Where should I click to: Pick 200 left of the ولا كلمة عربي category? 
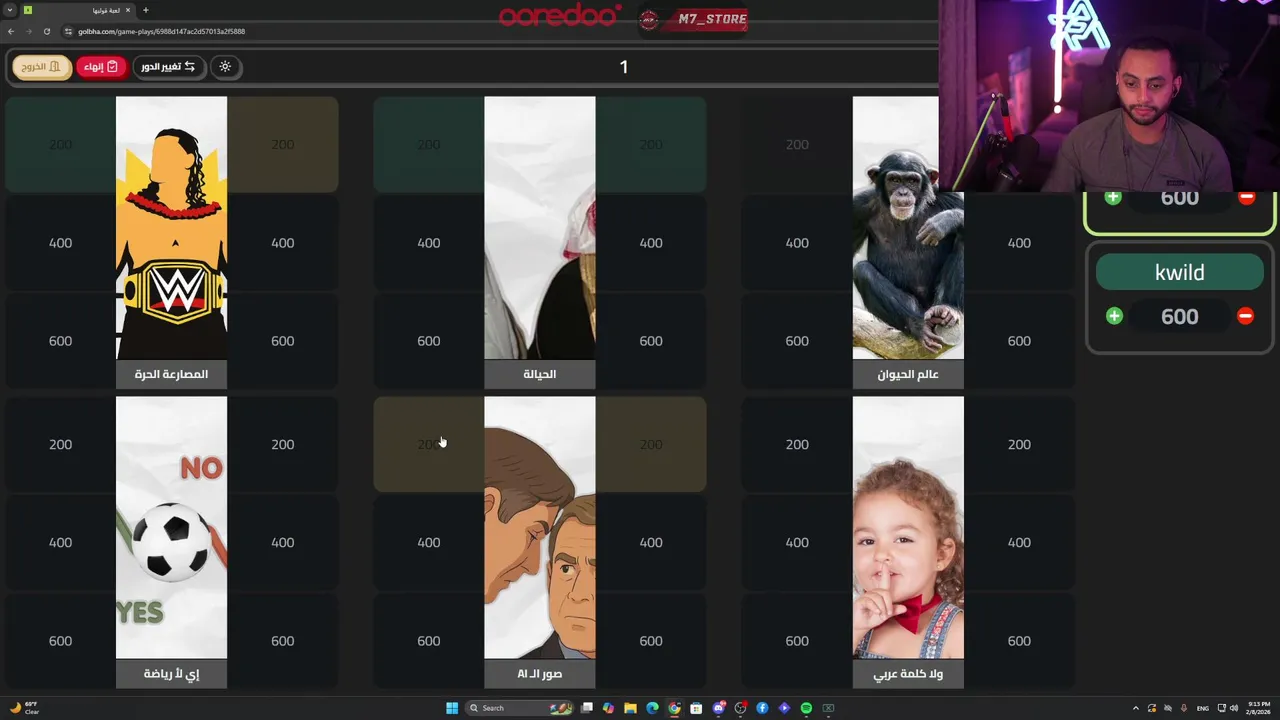coord(797,444)
